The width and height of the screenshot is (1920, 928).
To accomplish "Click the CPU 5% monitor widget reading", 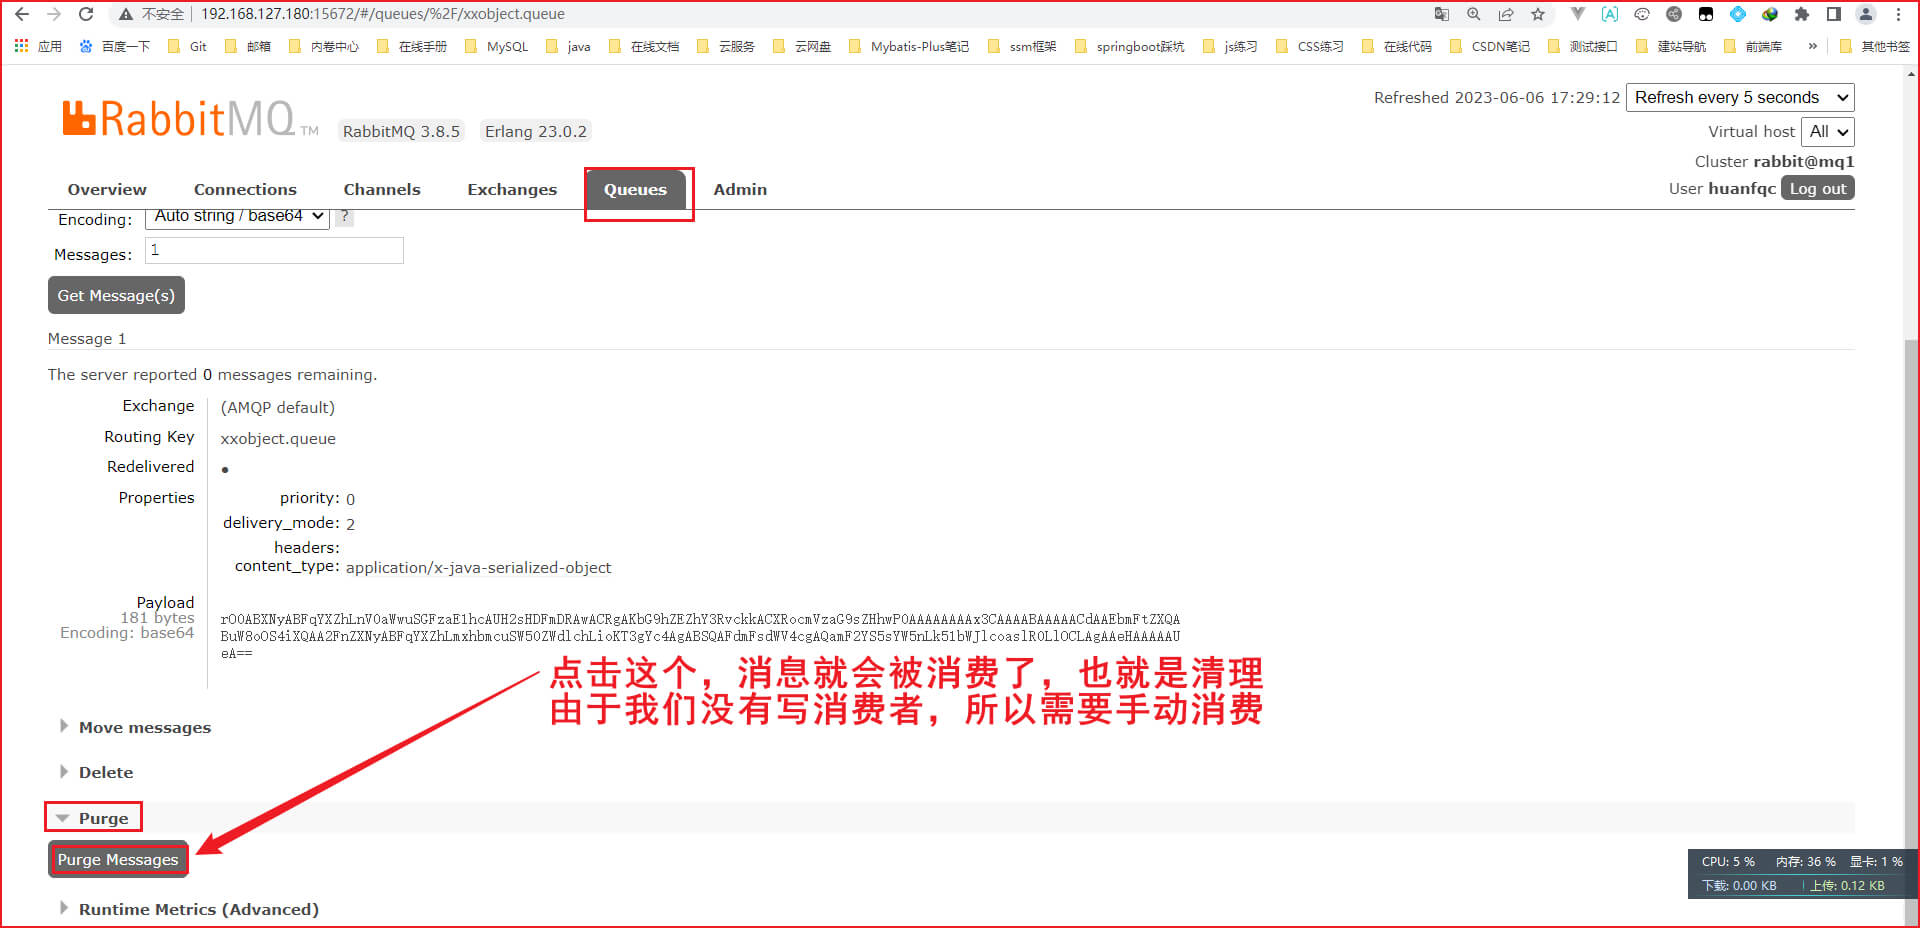I will (x=1728, y=861).
